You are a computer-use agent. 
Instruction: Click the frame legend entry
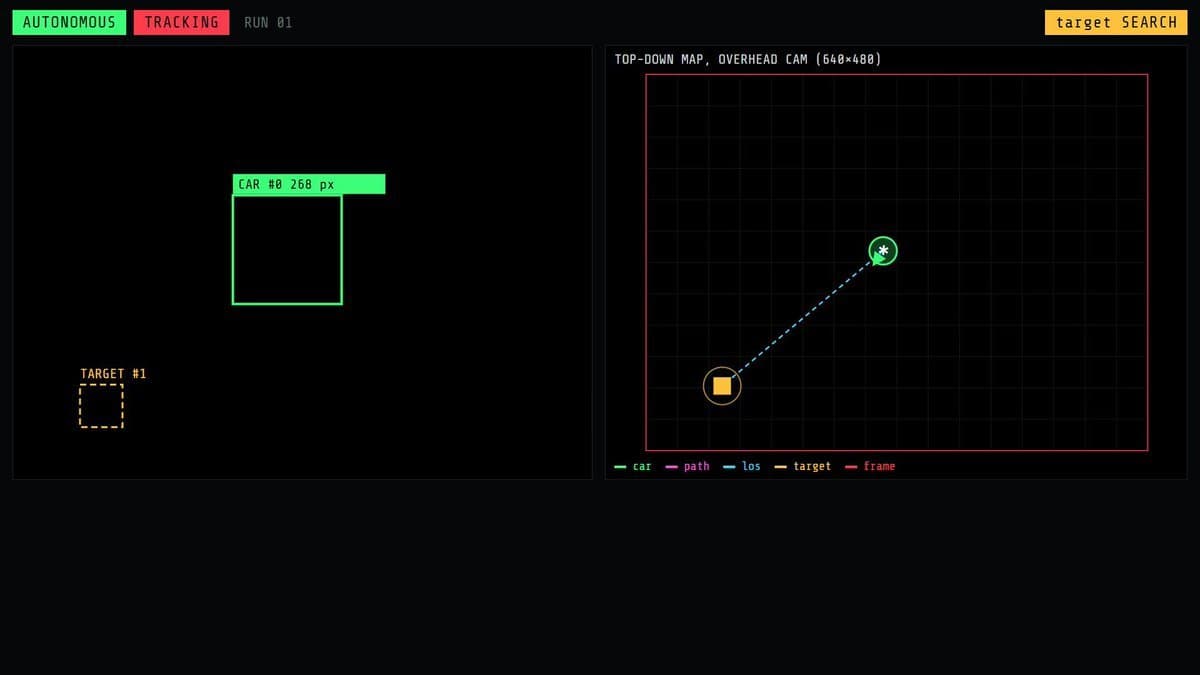[x=870, y=466]
